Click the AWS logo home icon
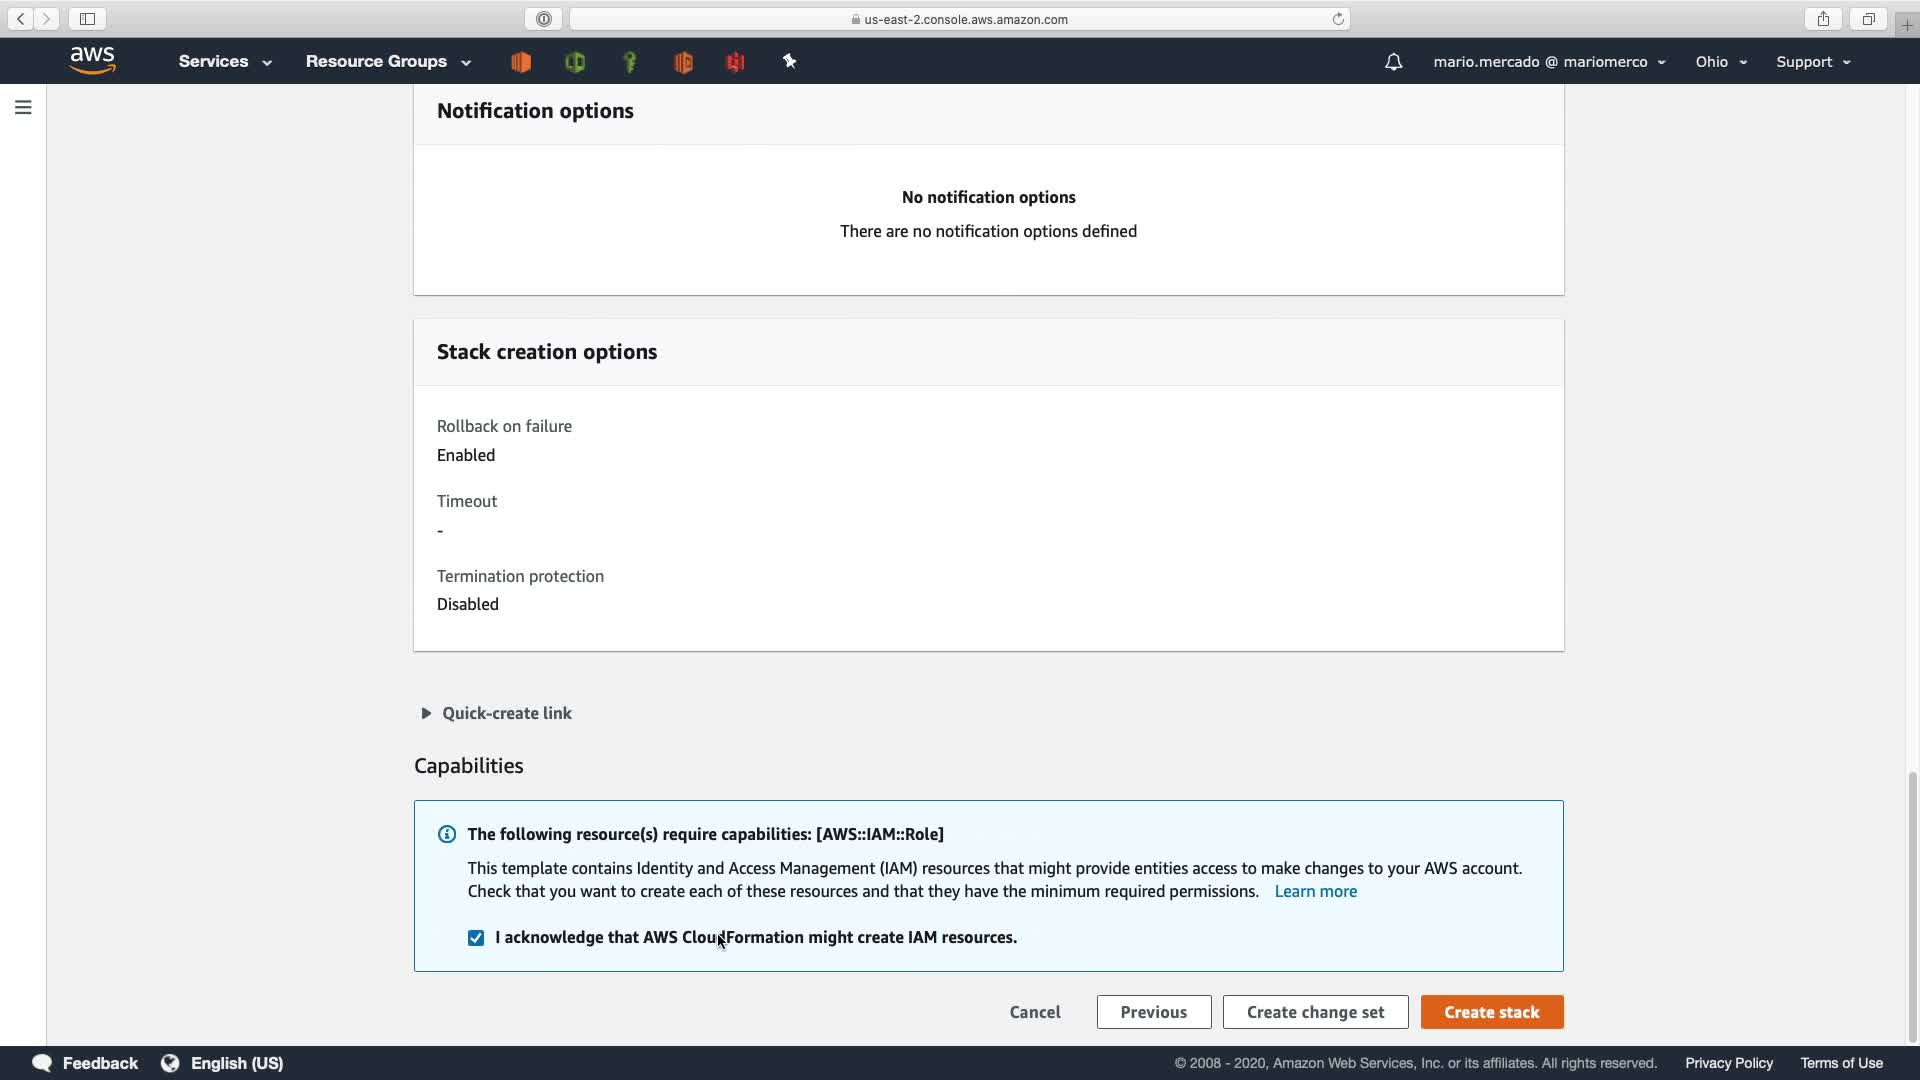 pos(92,61)
